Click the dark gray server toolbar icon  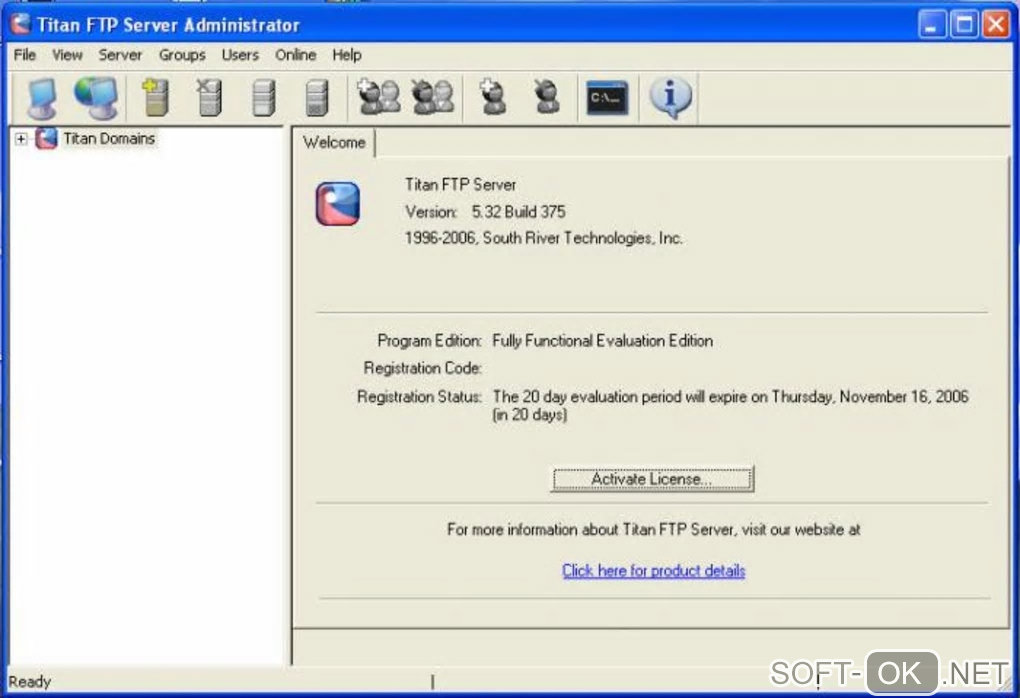click(x=316, y=98)
